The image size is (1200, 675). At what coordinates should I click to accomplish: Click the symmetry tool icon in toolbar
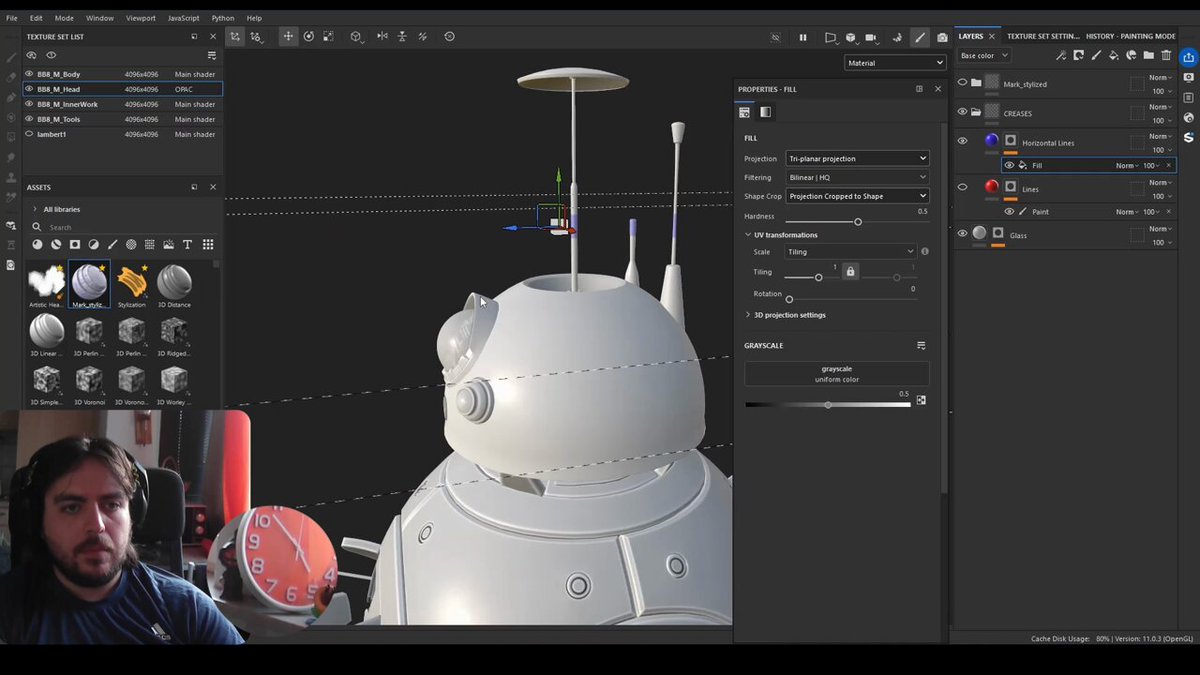pyautogui.click(x=382, y=36)
